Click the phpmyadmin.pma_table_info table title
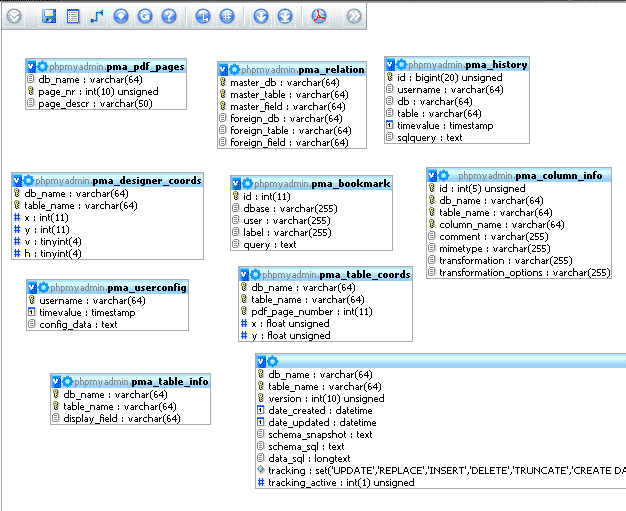Viewport: 626px width, 511px height. [142, 382]
